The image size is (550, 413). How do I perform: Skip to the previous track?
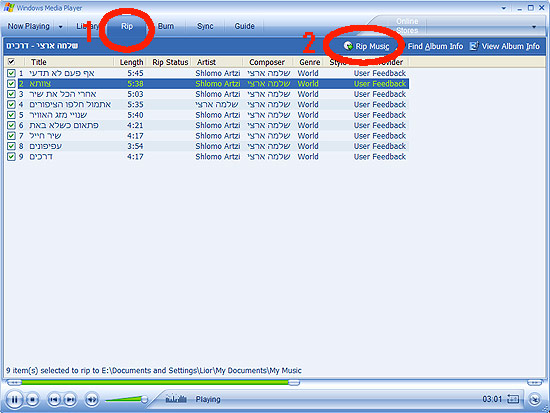tap(54, 399)
